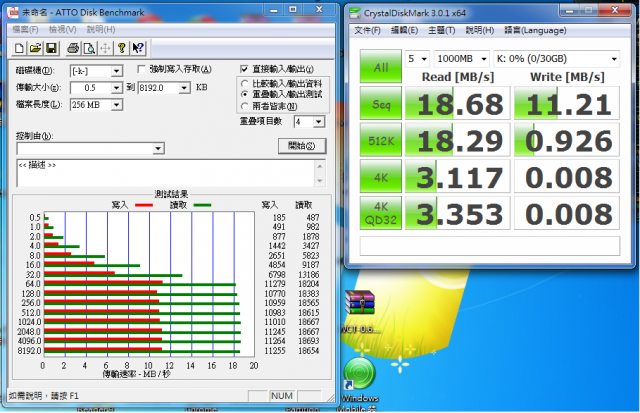Run the 512K test button
The width and height of the screenshot is (640, 413).
pos(381,140)
